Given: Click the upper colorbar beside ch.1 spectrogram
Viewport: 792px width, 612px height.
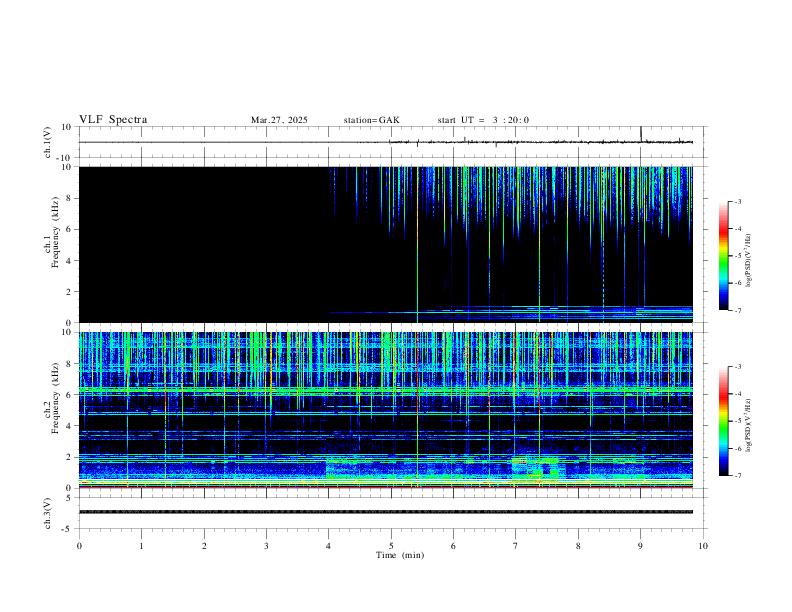Looking at the screenshot, I should [x=724, y=256].
